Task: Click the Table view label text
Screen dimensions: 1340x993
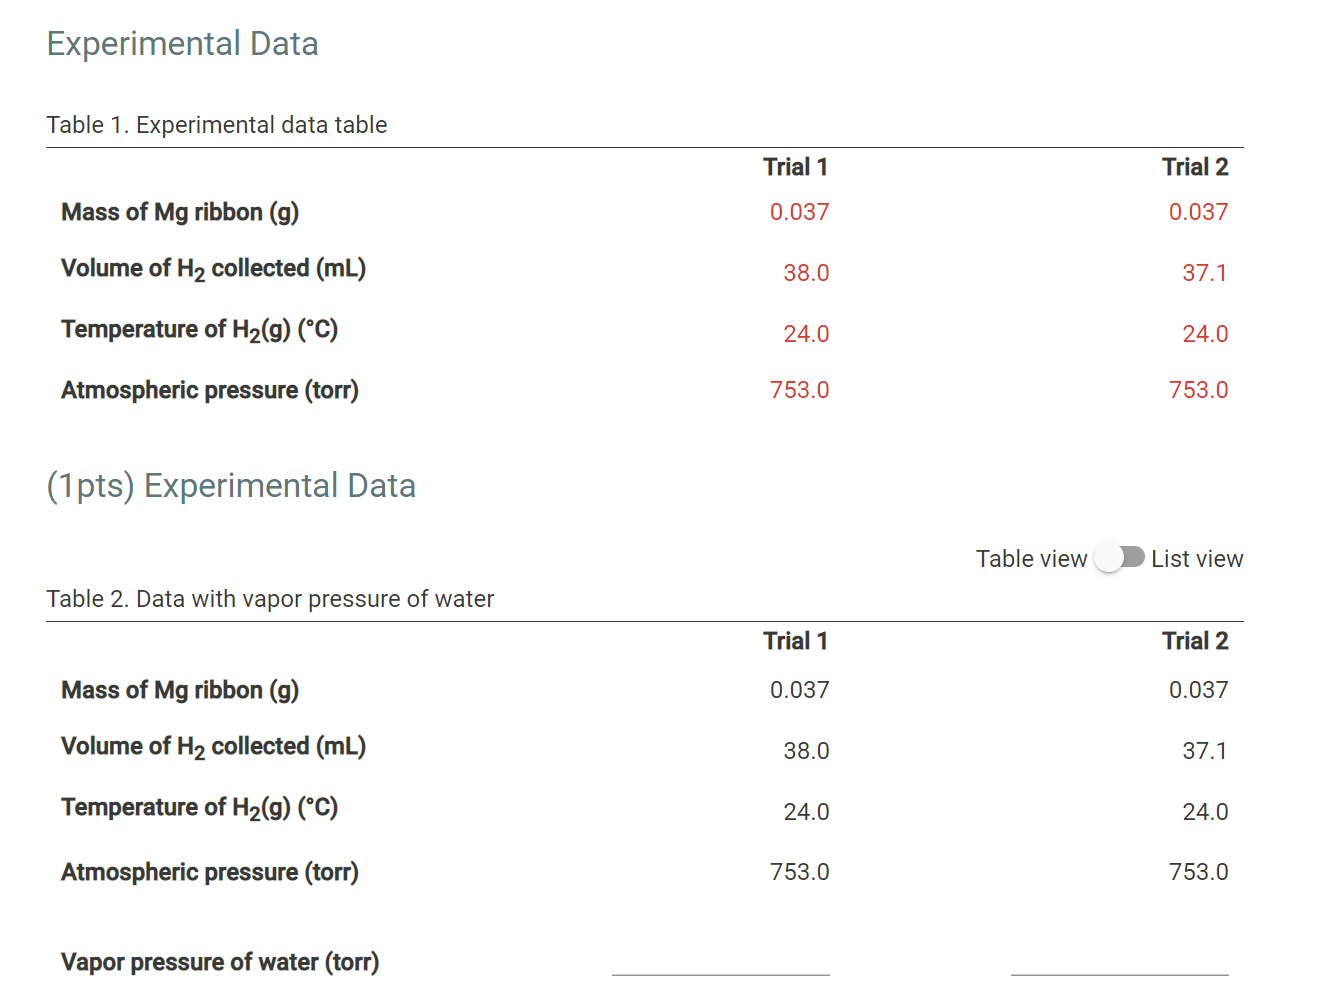Action: (1031, 558)
